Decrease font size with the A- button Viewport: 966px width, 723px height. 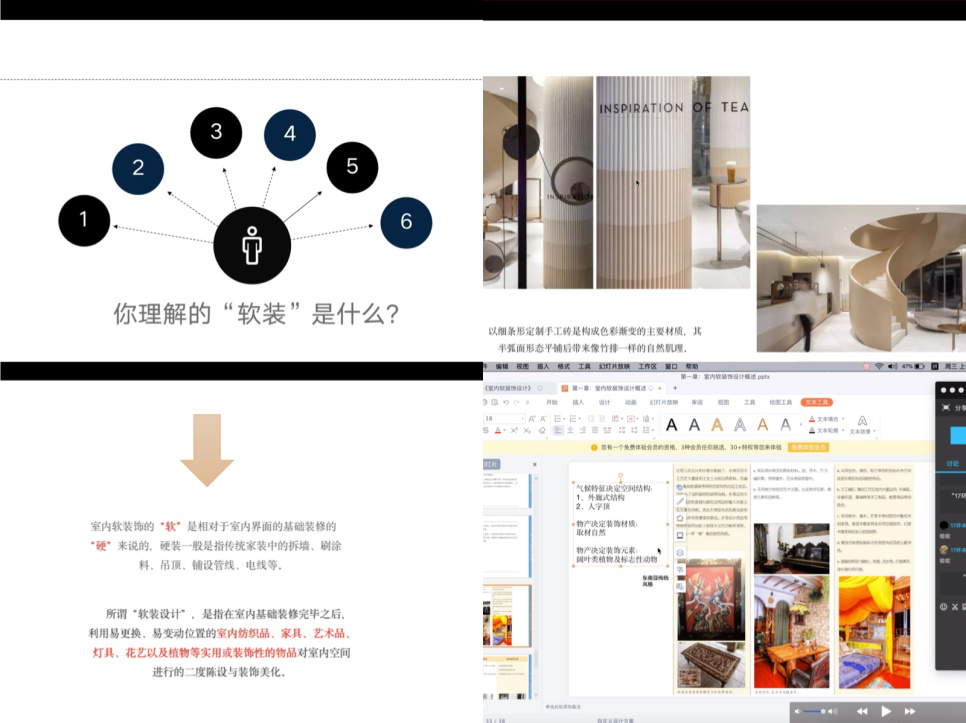[543, 419]
